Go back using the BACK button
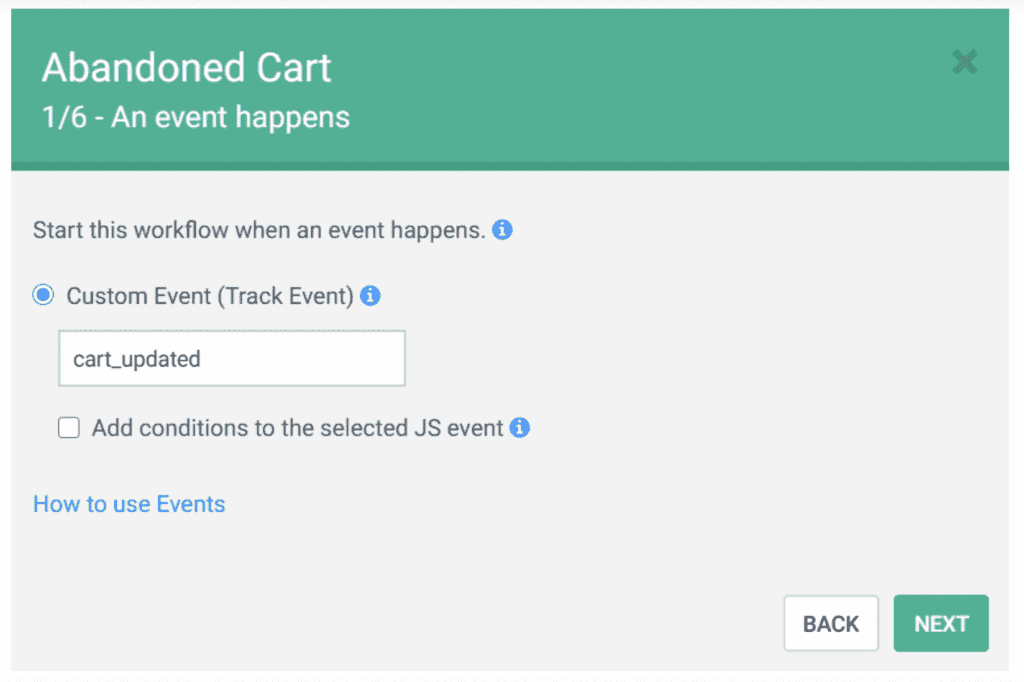Image resolution: width=1024 pixels, height=682 pixels. point(831,623)
